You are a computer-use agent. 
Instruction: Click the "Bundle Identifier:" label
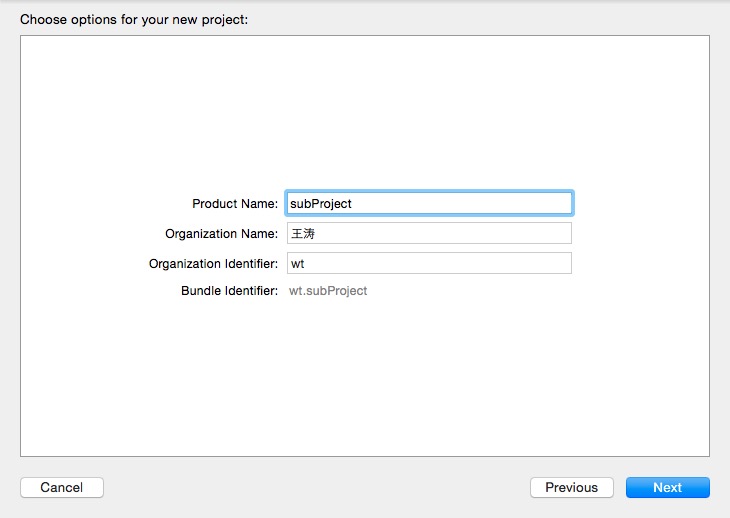[229, 291]
